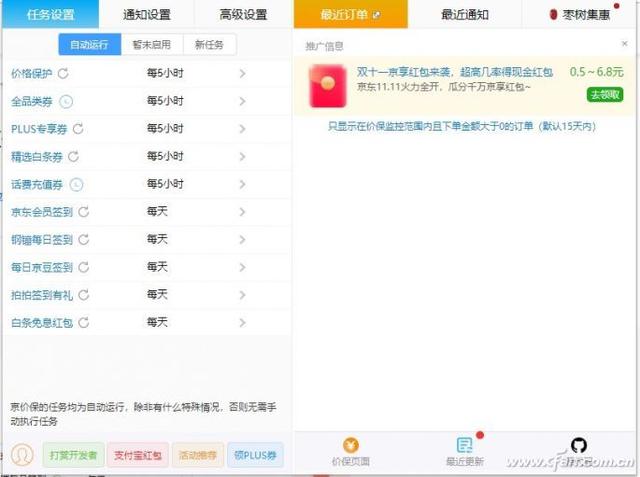Select the 暂未启用 sub-tab

[x=152, y=44]
